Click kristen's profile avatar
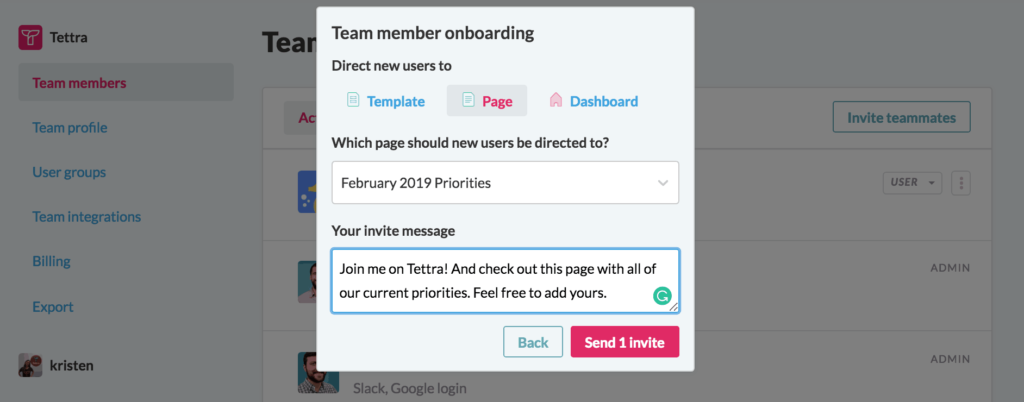 [30, 365]
